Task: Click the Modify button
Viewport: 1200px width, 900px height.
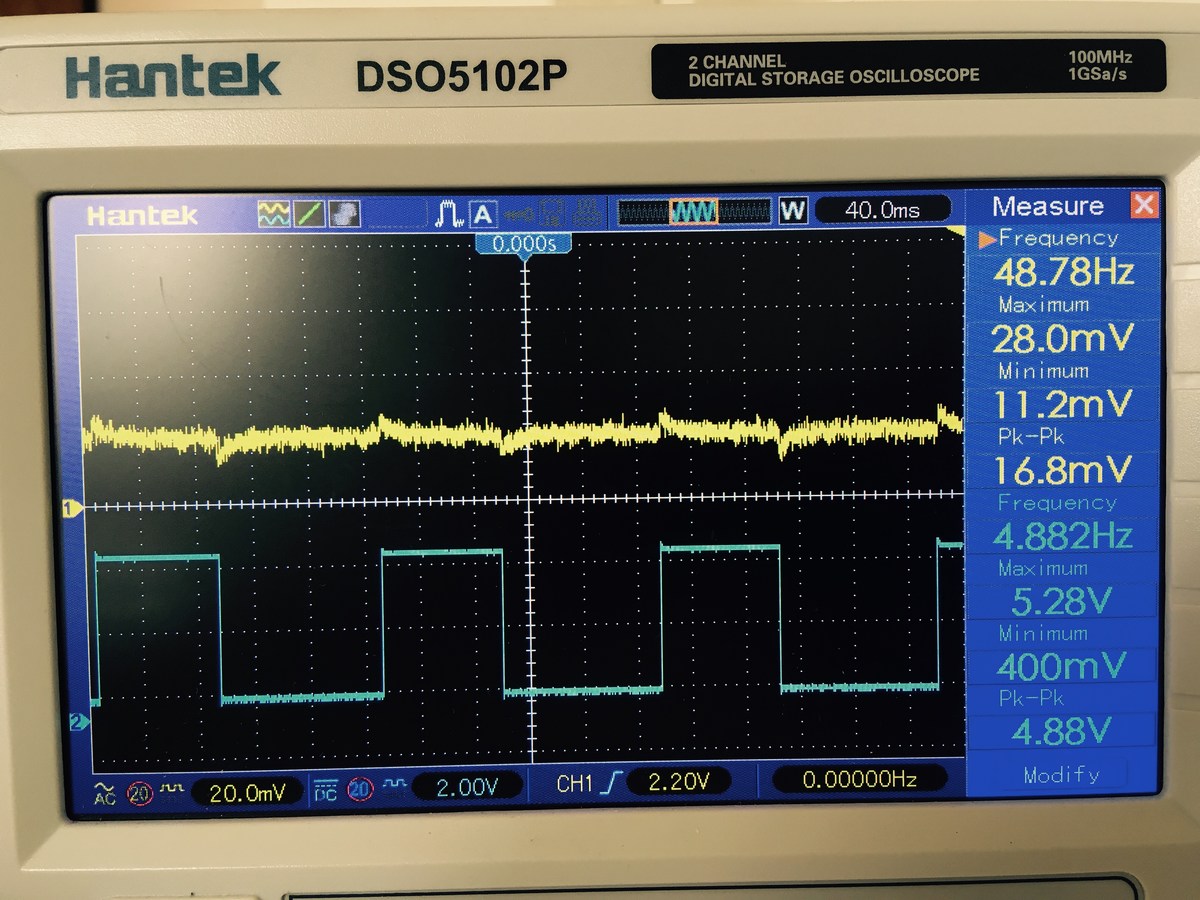Action: [x=1062, y=774]
